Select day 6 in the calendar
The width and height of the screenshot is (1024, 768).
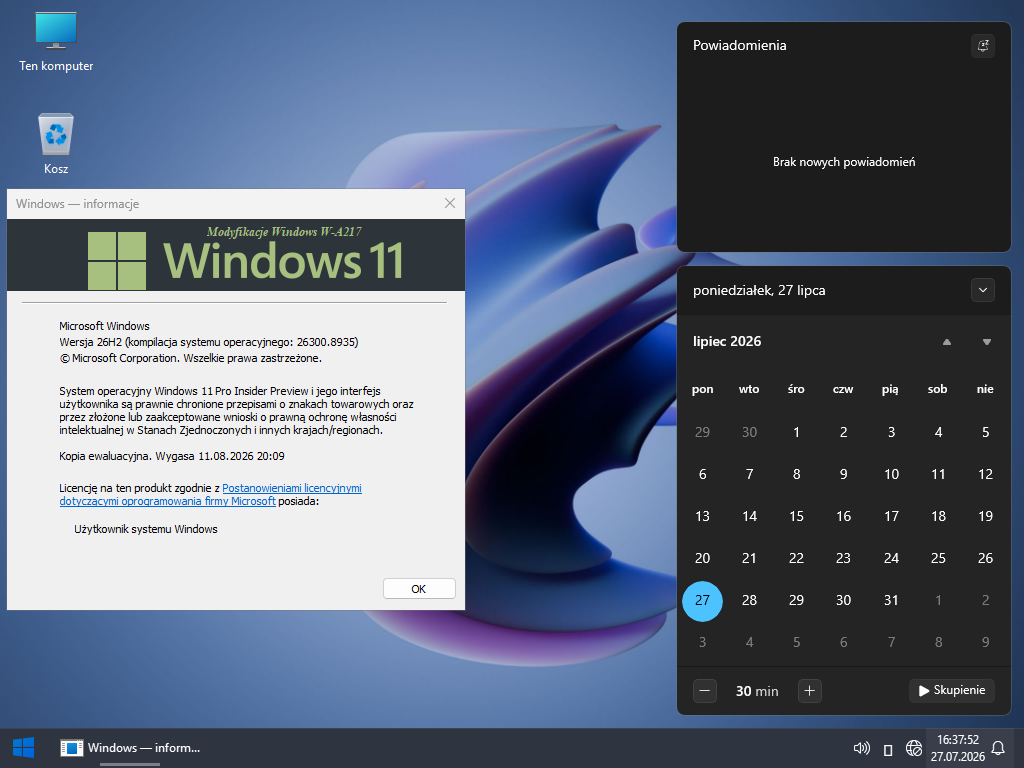[x=702, y=474]
